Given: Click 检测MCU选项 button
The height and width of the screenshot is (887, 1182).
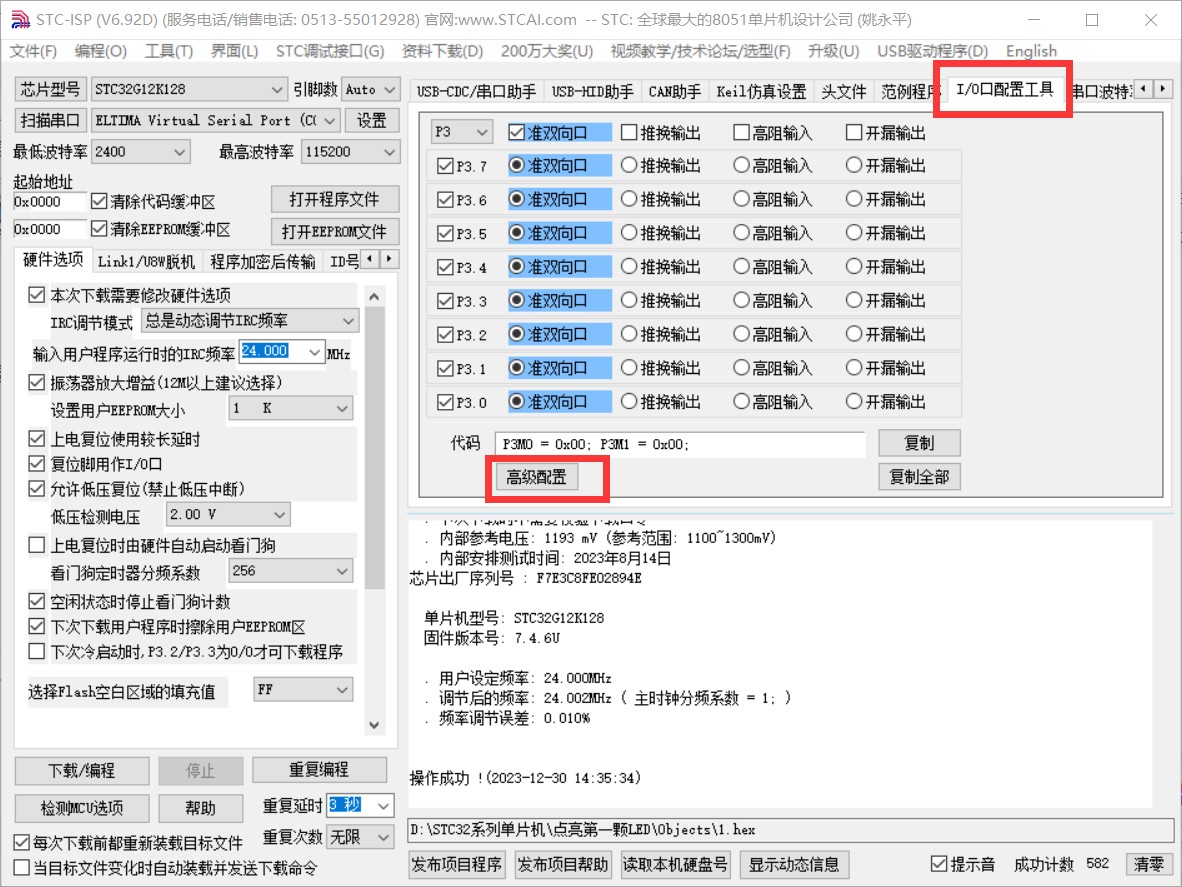Looking at the screenshot, I should pyautogui.click(x=81, y=808).
